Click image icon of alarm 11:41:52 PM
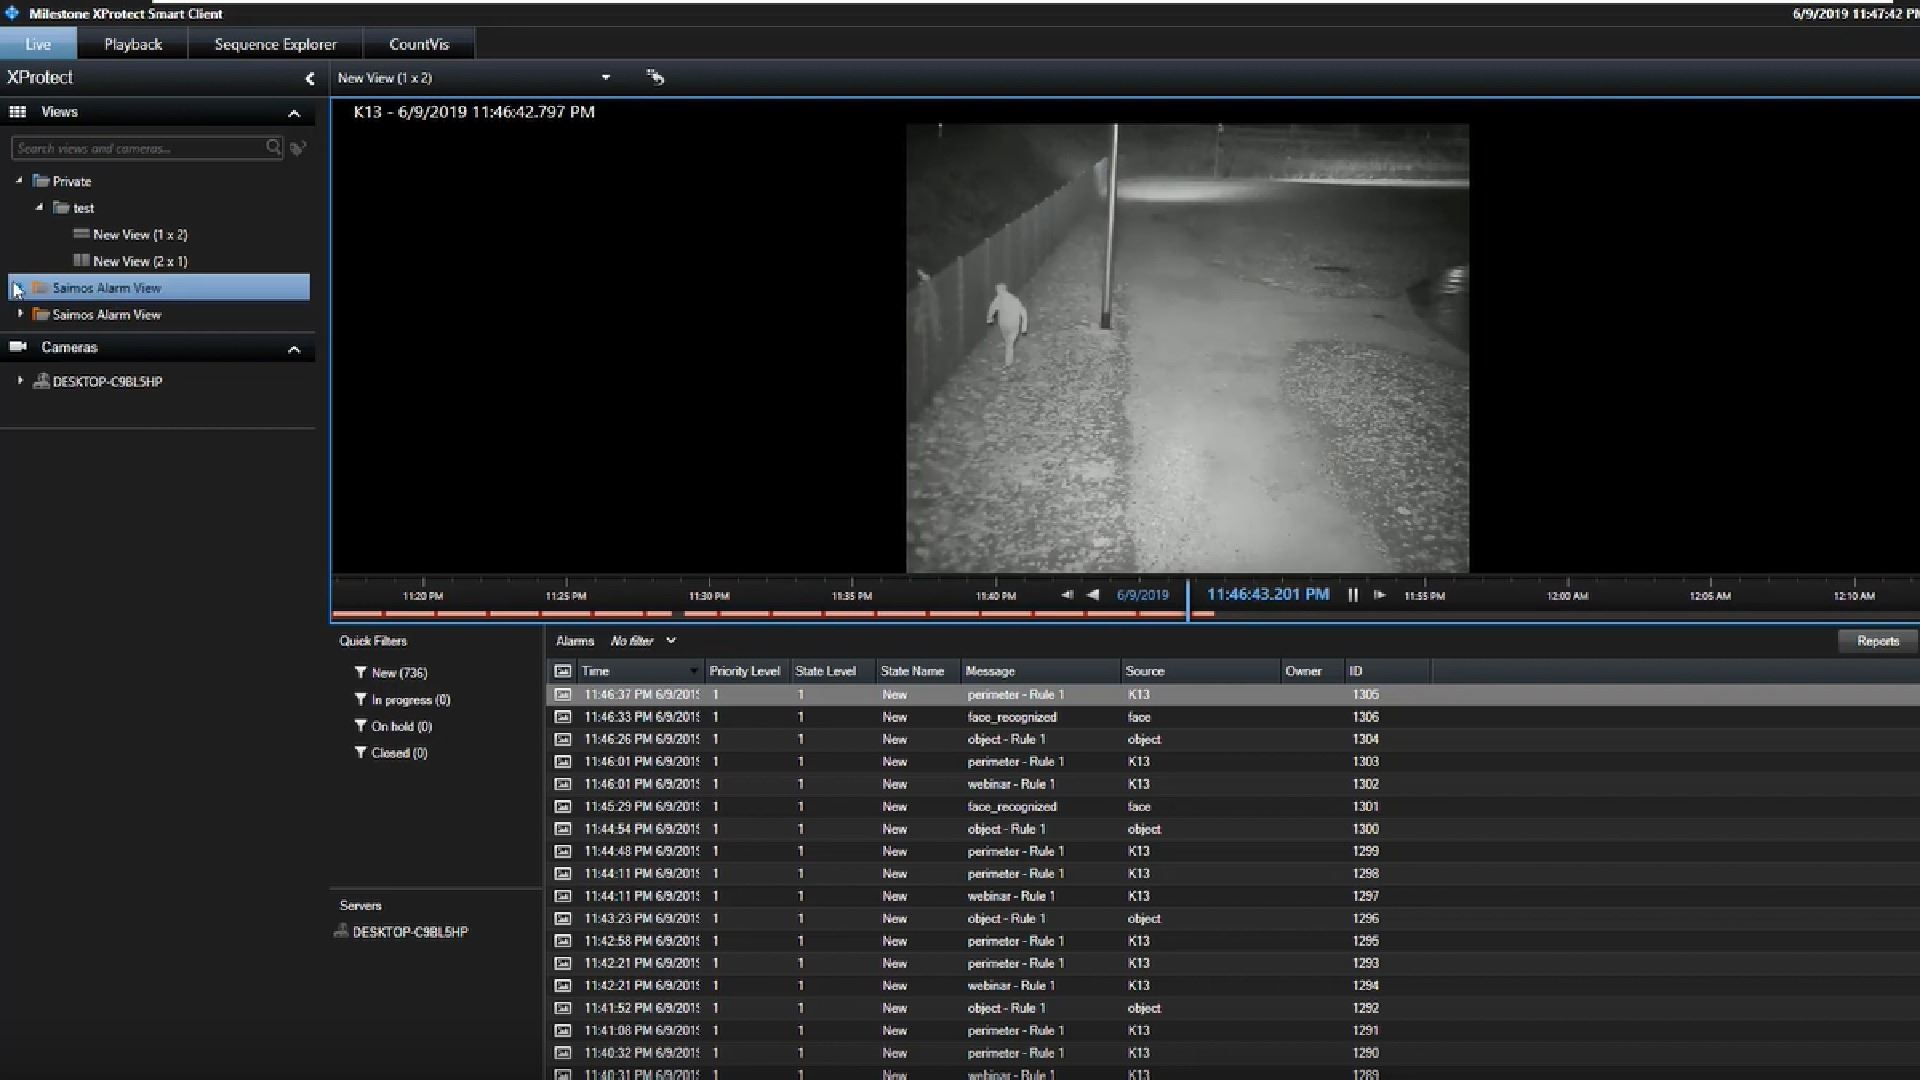This screenshot has height=1080, width=1920. [x=563, y=1008]
